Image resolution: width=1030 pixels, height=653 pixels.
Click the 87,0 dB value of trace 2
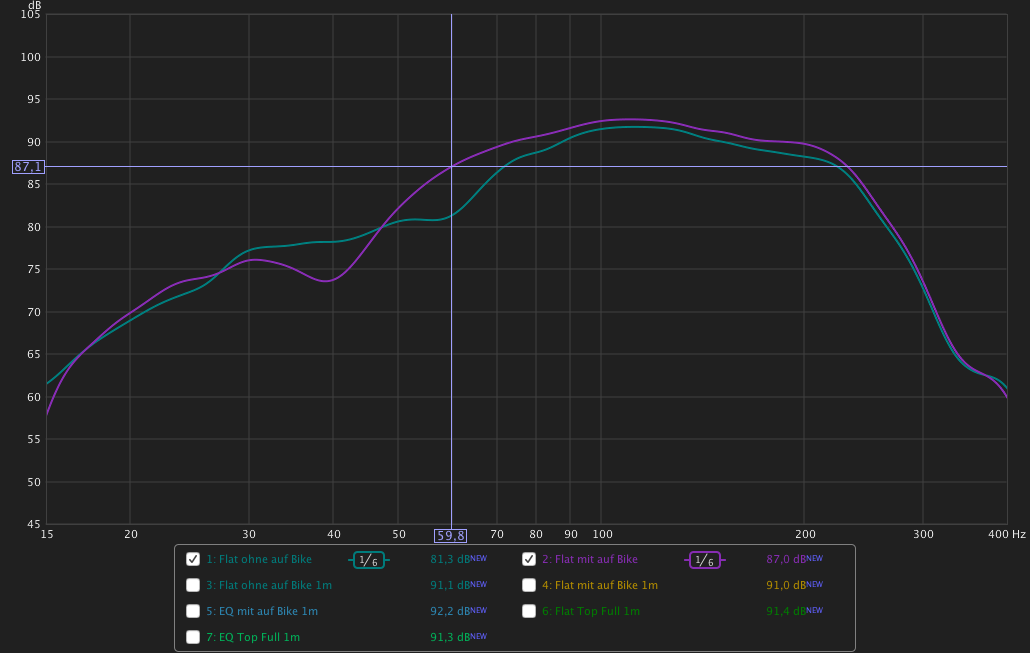coord(786,559)
